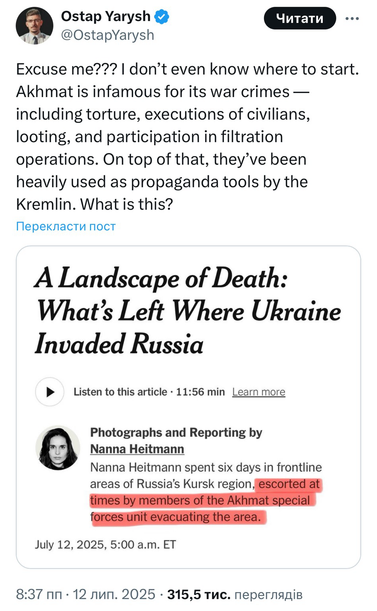Viewport: 377px width, 611px height.
Task: Click the Photographs and Reporting by byline
Action: pyautogui.click(x=176, y=433)
